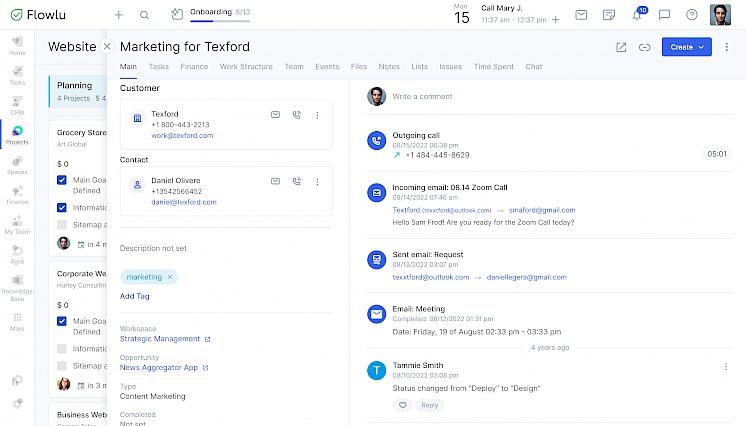Call Texford customer phone icon
Screen dimensions: 746x426
coord(297,115)
